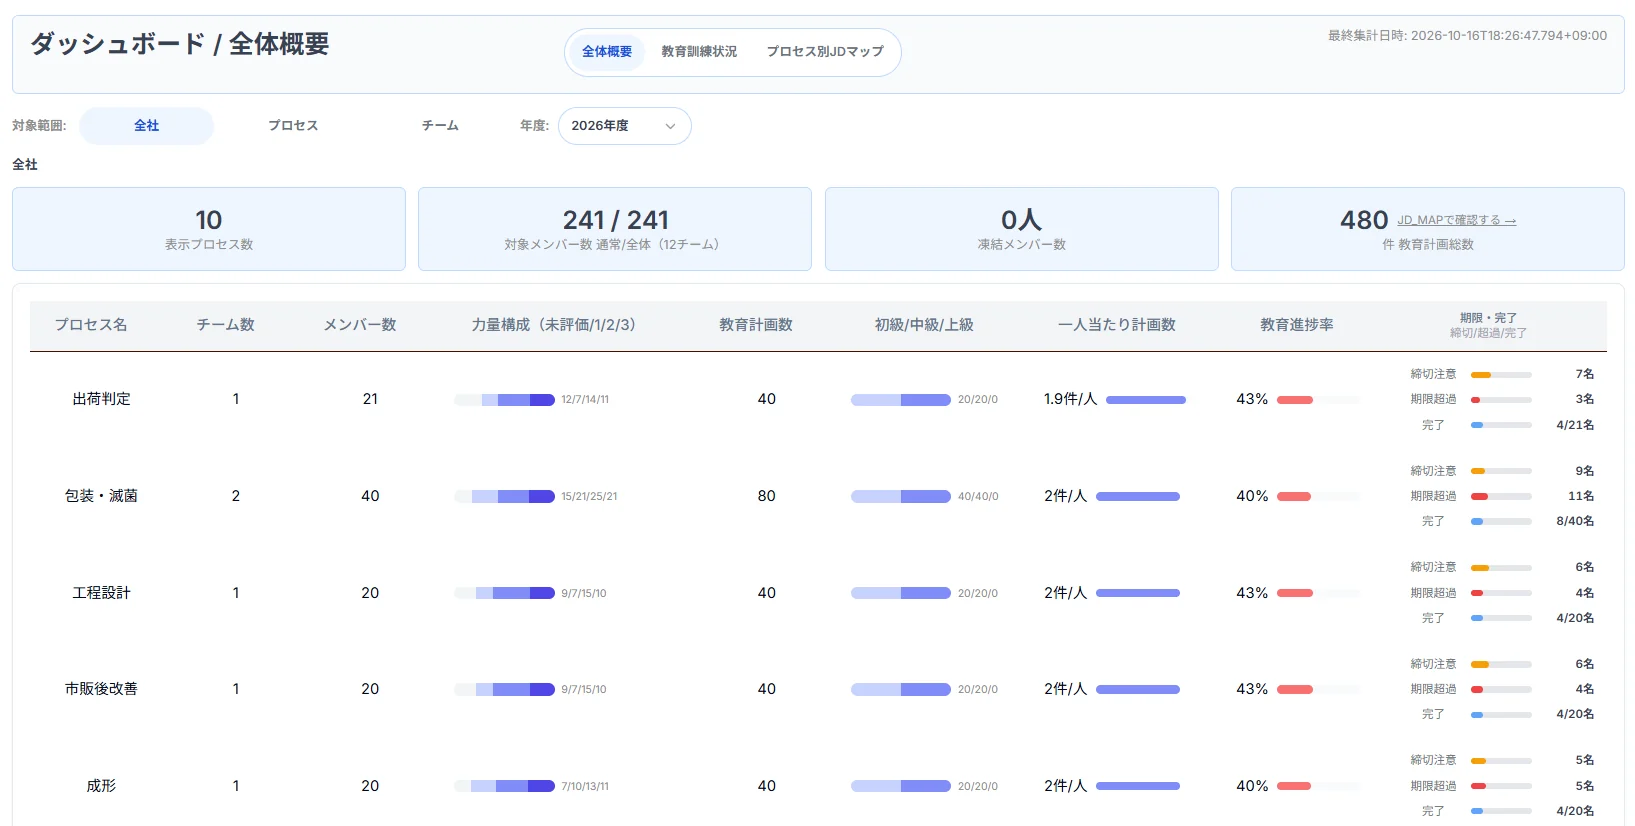Click the チーム数 column header
The image size is (1635, 826).
(x=226, y=325)
